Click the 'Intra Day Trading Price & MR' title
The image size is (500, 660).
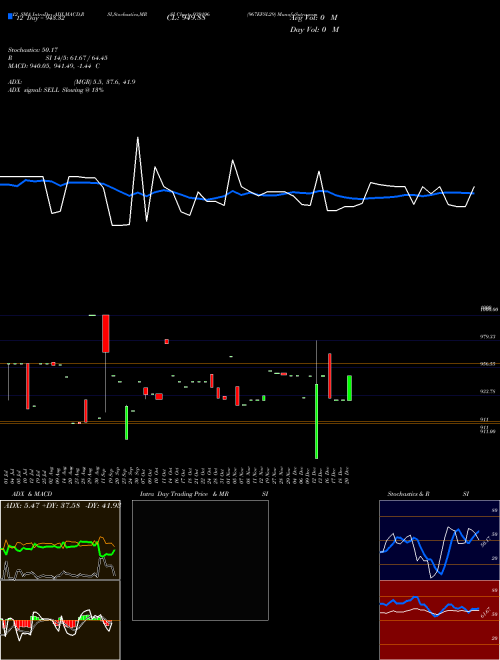[x=185, y=494]
